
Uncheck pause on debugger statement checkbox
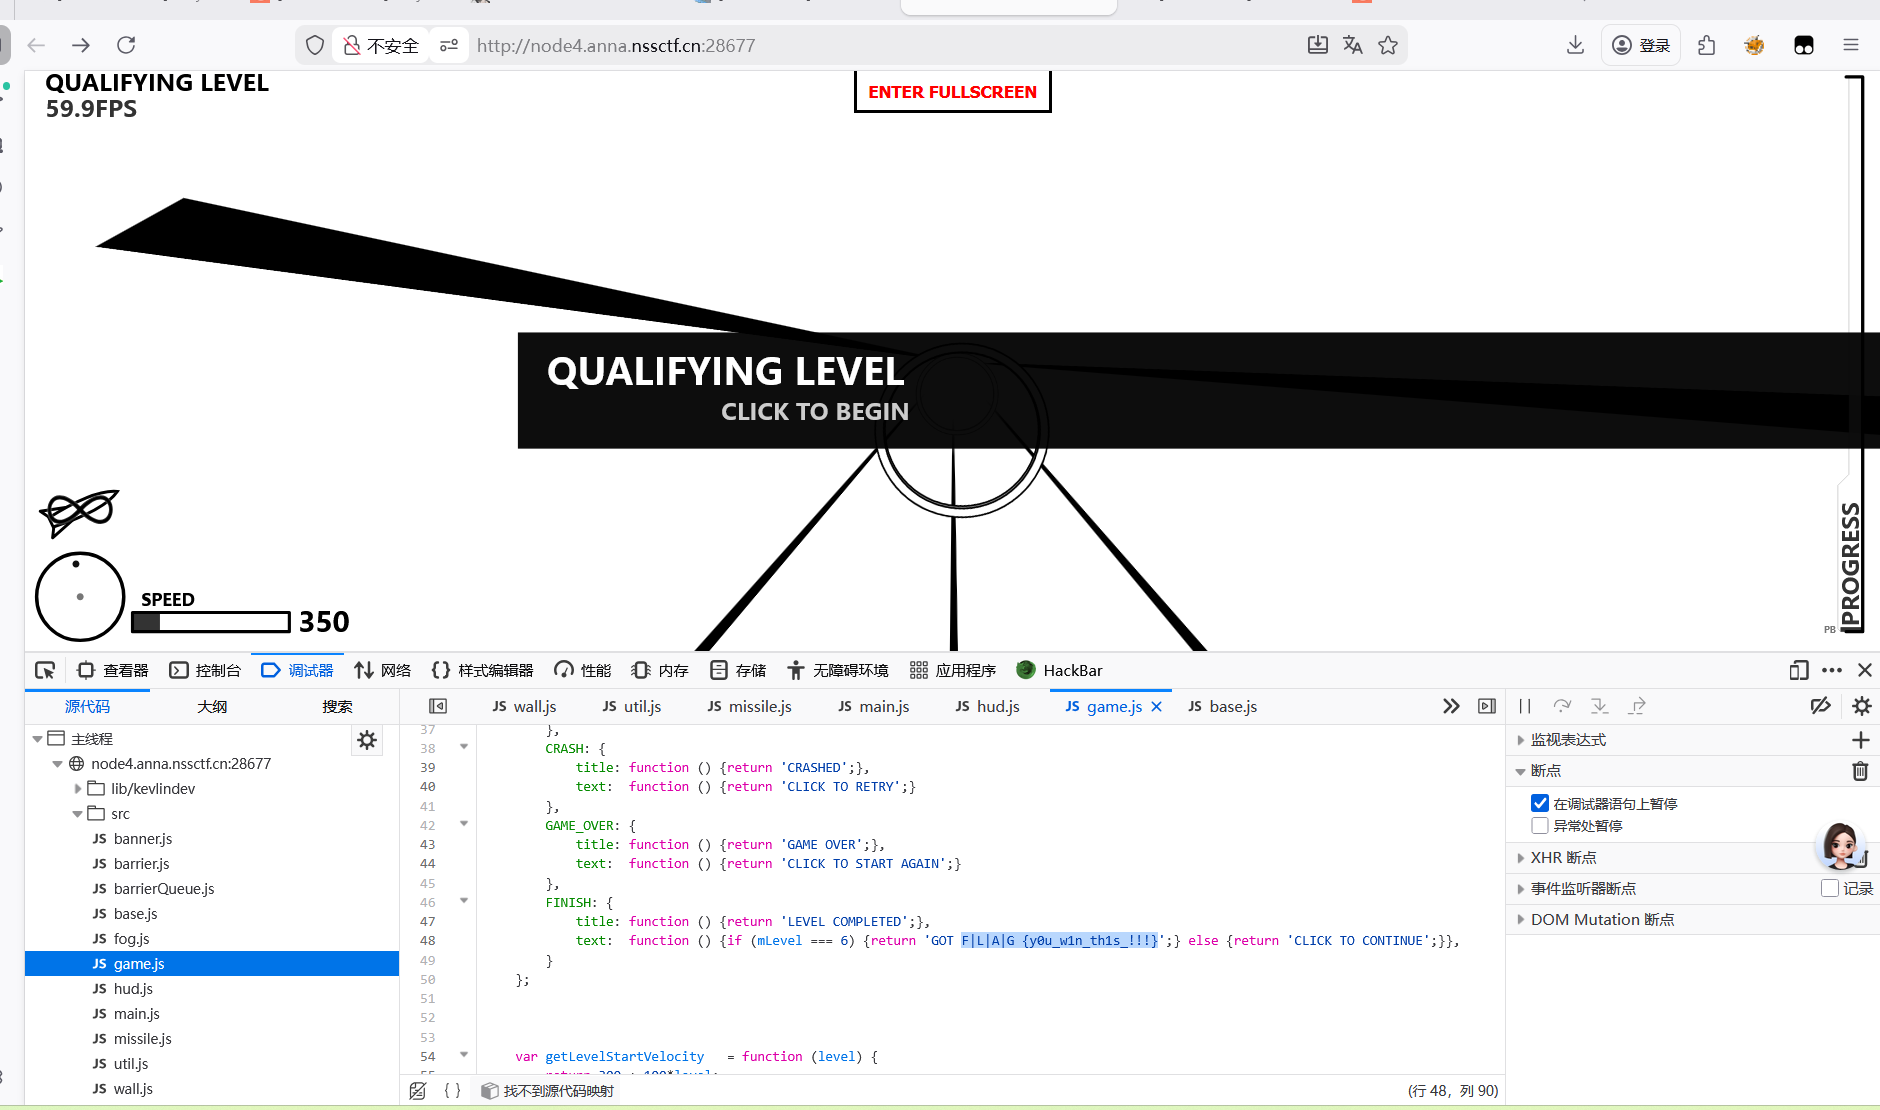click(x=1540, y=803)
